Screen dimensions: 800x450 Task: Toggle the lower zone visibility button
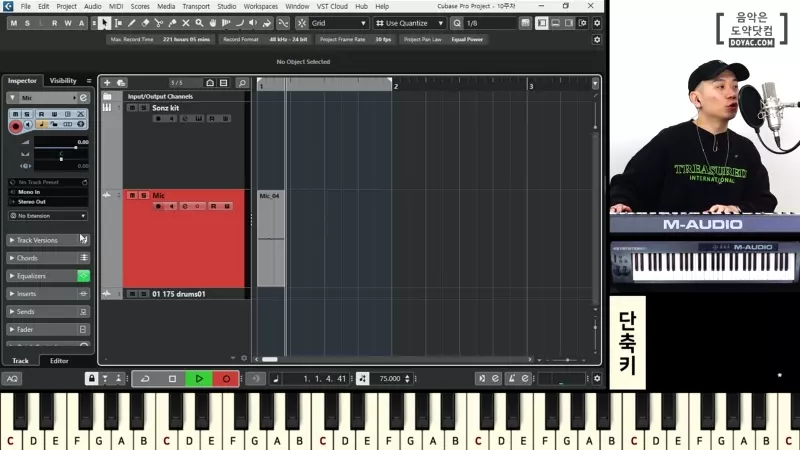click(556, 23)
